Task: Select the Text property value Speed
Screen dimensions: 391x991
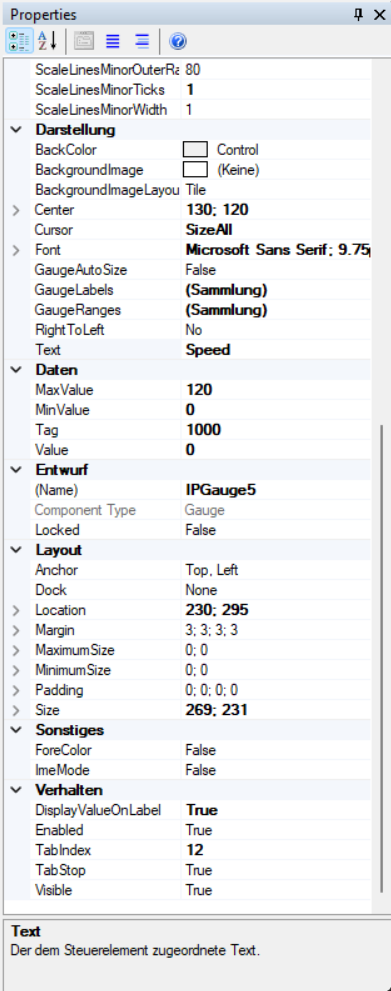Action: click(208, 350)
